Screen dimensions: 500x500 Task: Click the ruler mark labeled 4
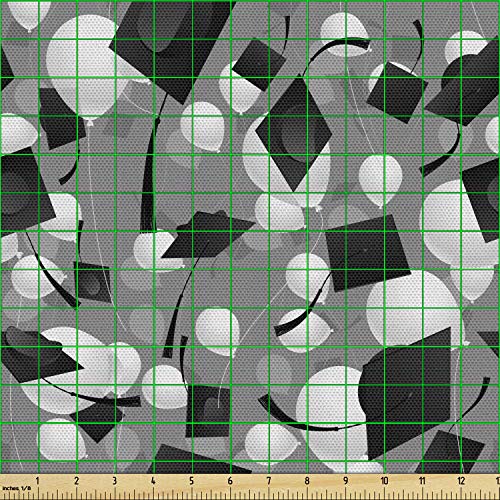point(153,481)
